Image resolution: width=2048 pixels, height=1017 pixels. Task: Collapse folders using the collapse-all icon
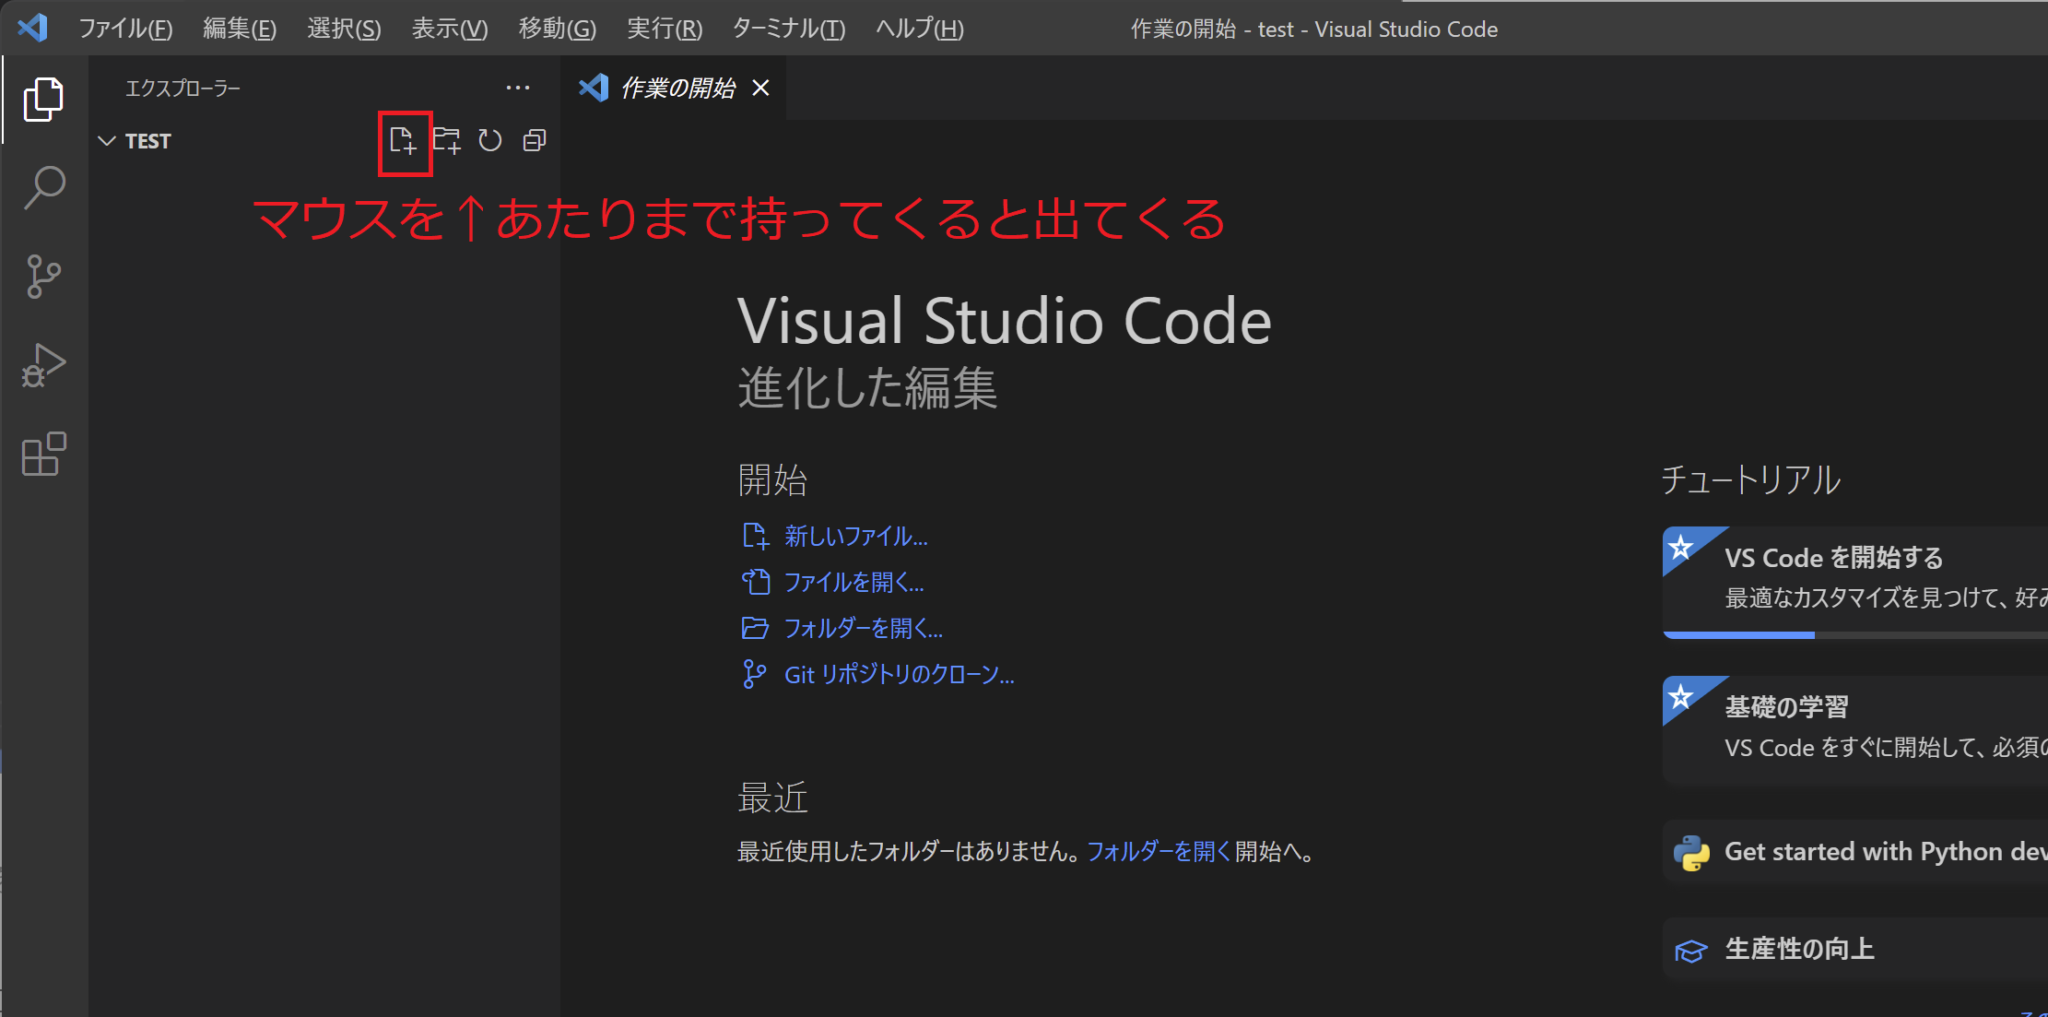coord(534,141)
